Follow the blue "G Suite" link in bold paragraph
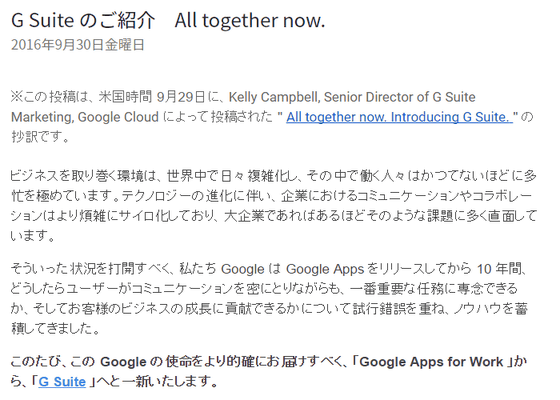 coord(62,381)
